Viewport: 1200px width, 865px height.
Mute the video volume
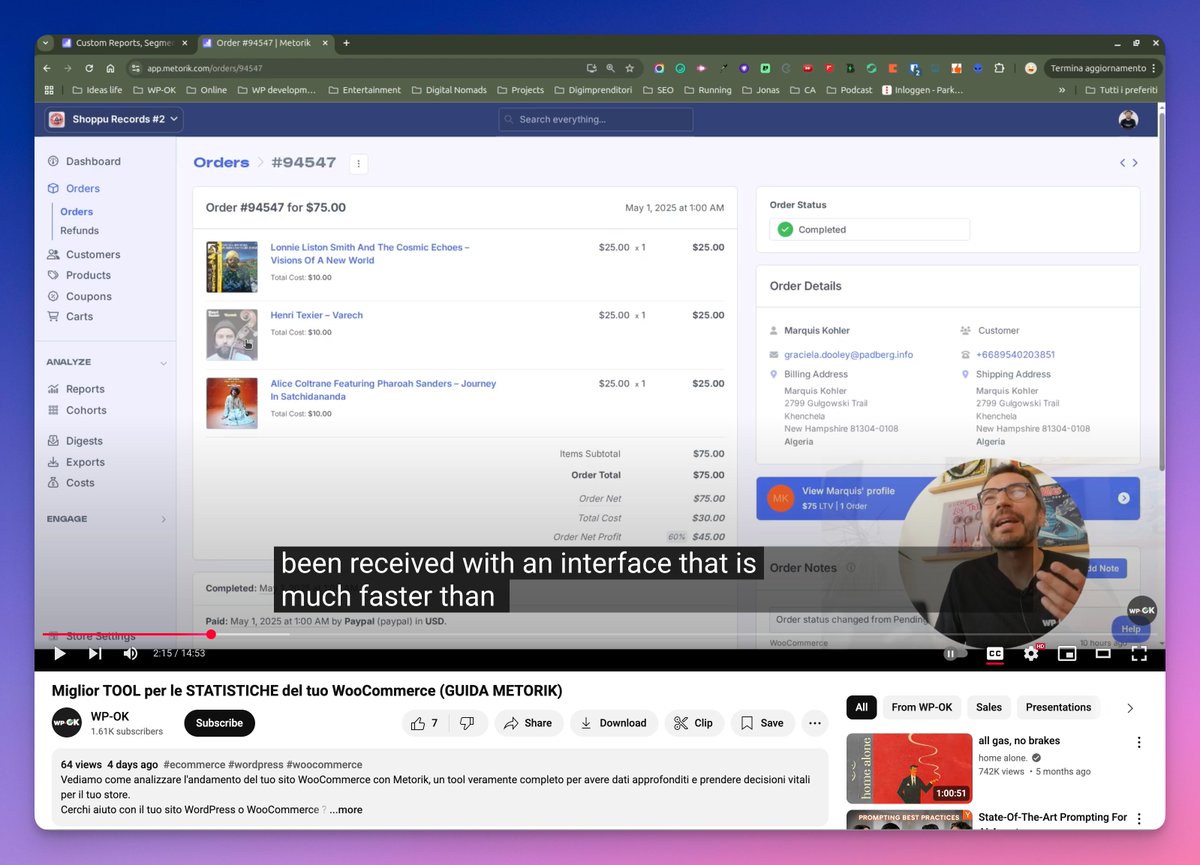131,654
